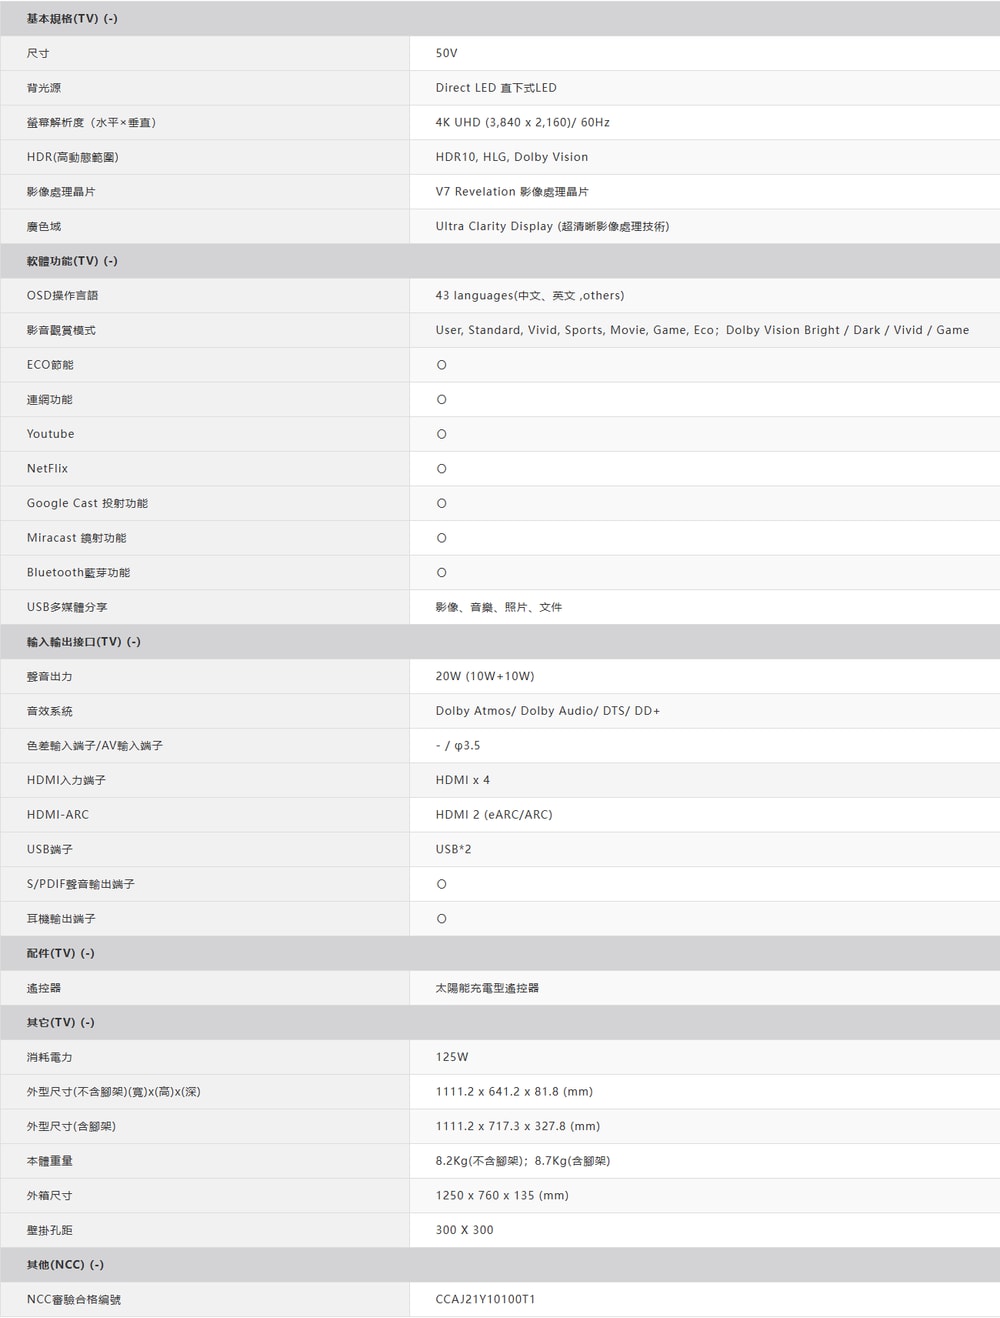Click the circle mark in NetFlix row
The width and height of the screenshot is (1000, 1318).
(442, 469)
